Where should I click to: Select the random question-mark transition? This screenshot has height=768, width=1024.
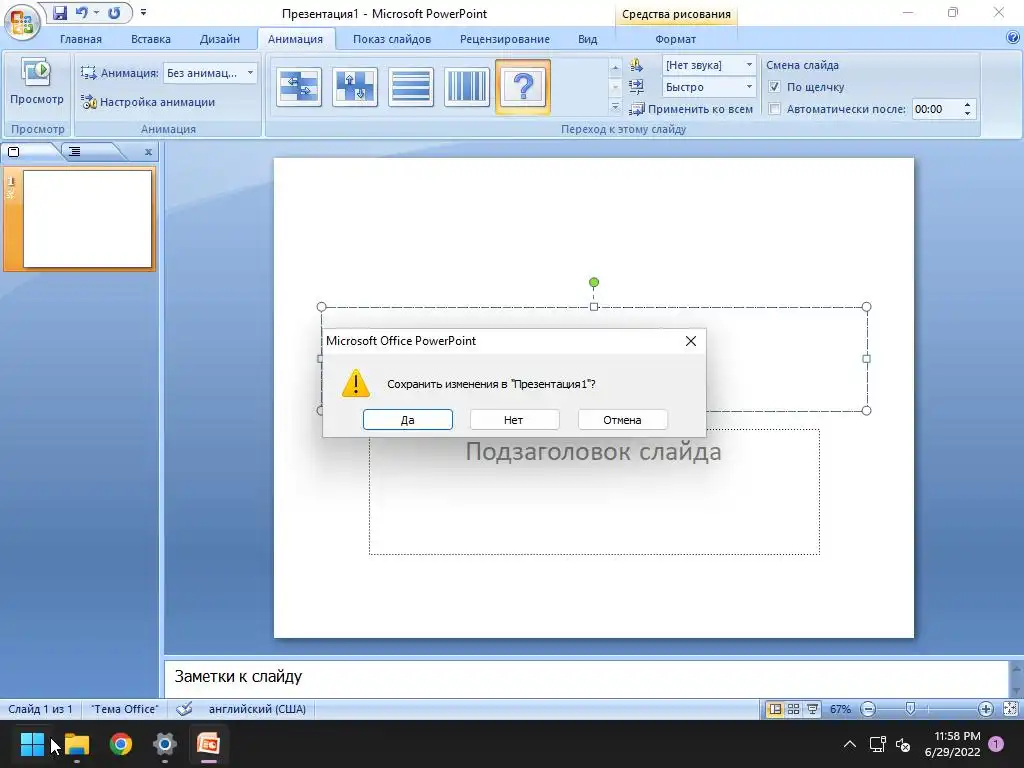click(523, 86)
